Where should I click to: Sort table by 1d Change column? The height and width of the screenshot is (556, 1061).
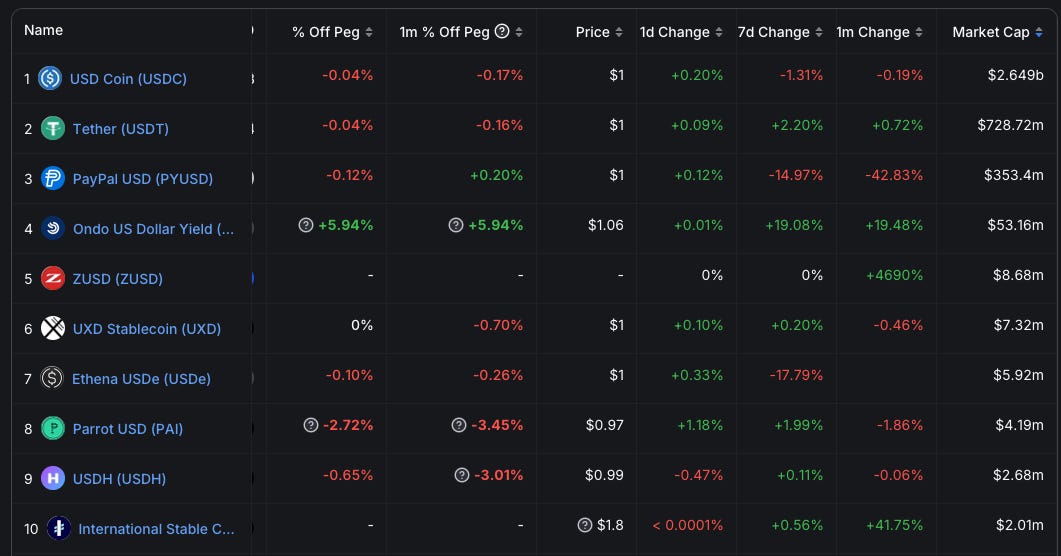coord(681,32)
